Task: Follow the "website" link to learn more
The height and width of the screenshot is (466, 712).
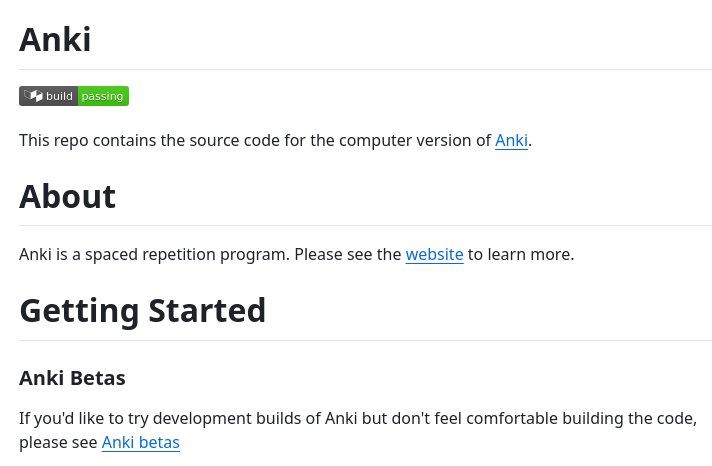Action: click(434, 254)
